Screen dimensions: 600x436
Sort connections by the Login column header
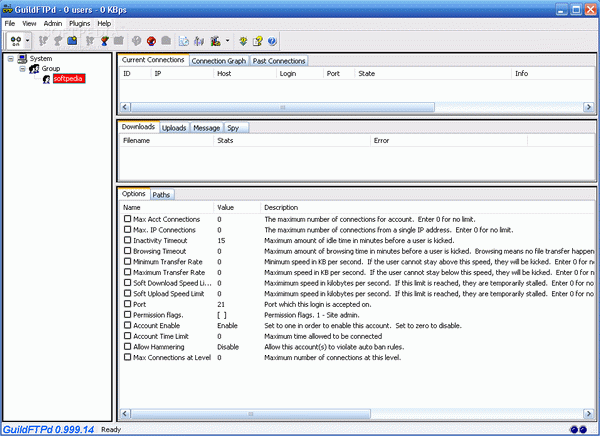(x=299, y=73)
